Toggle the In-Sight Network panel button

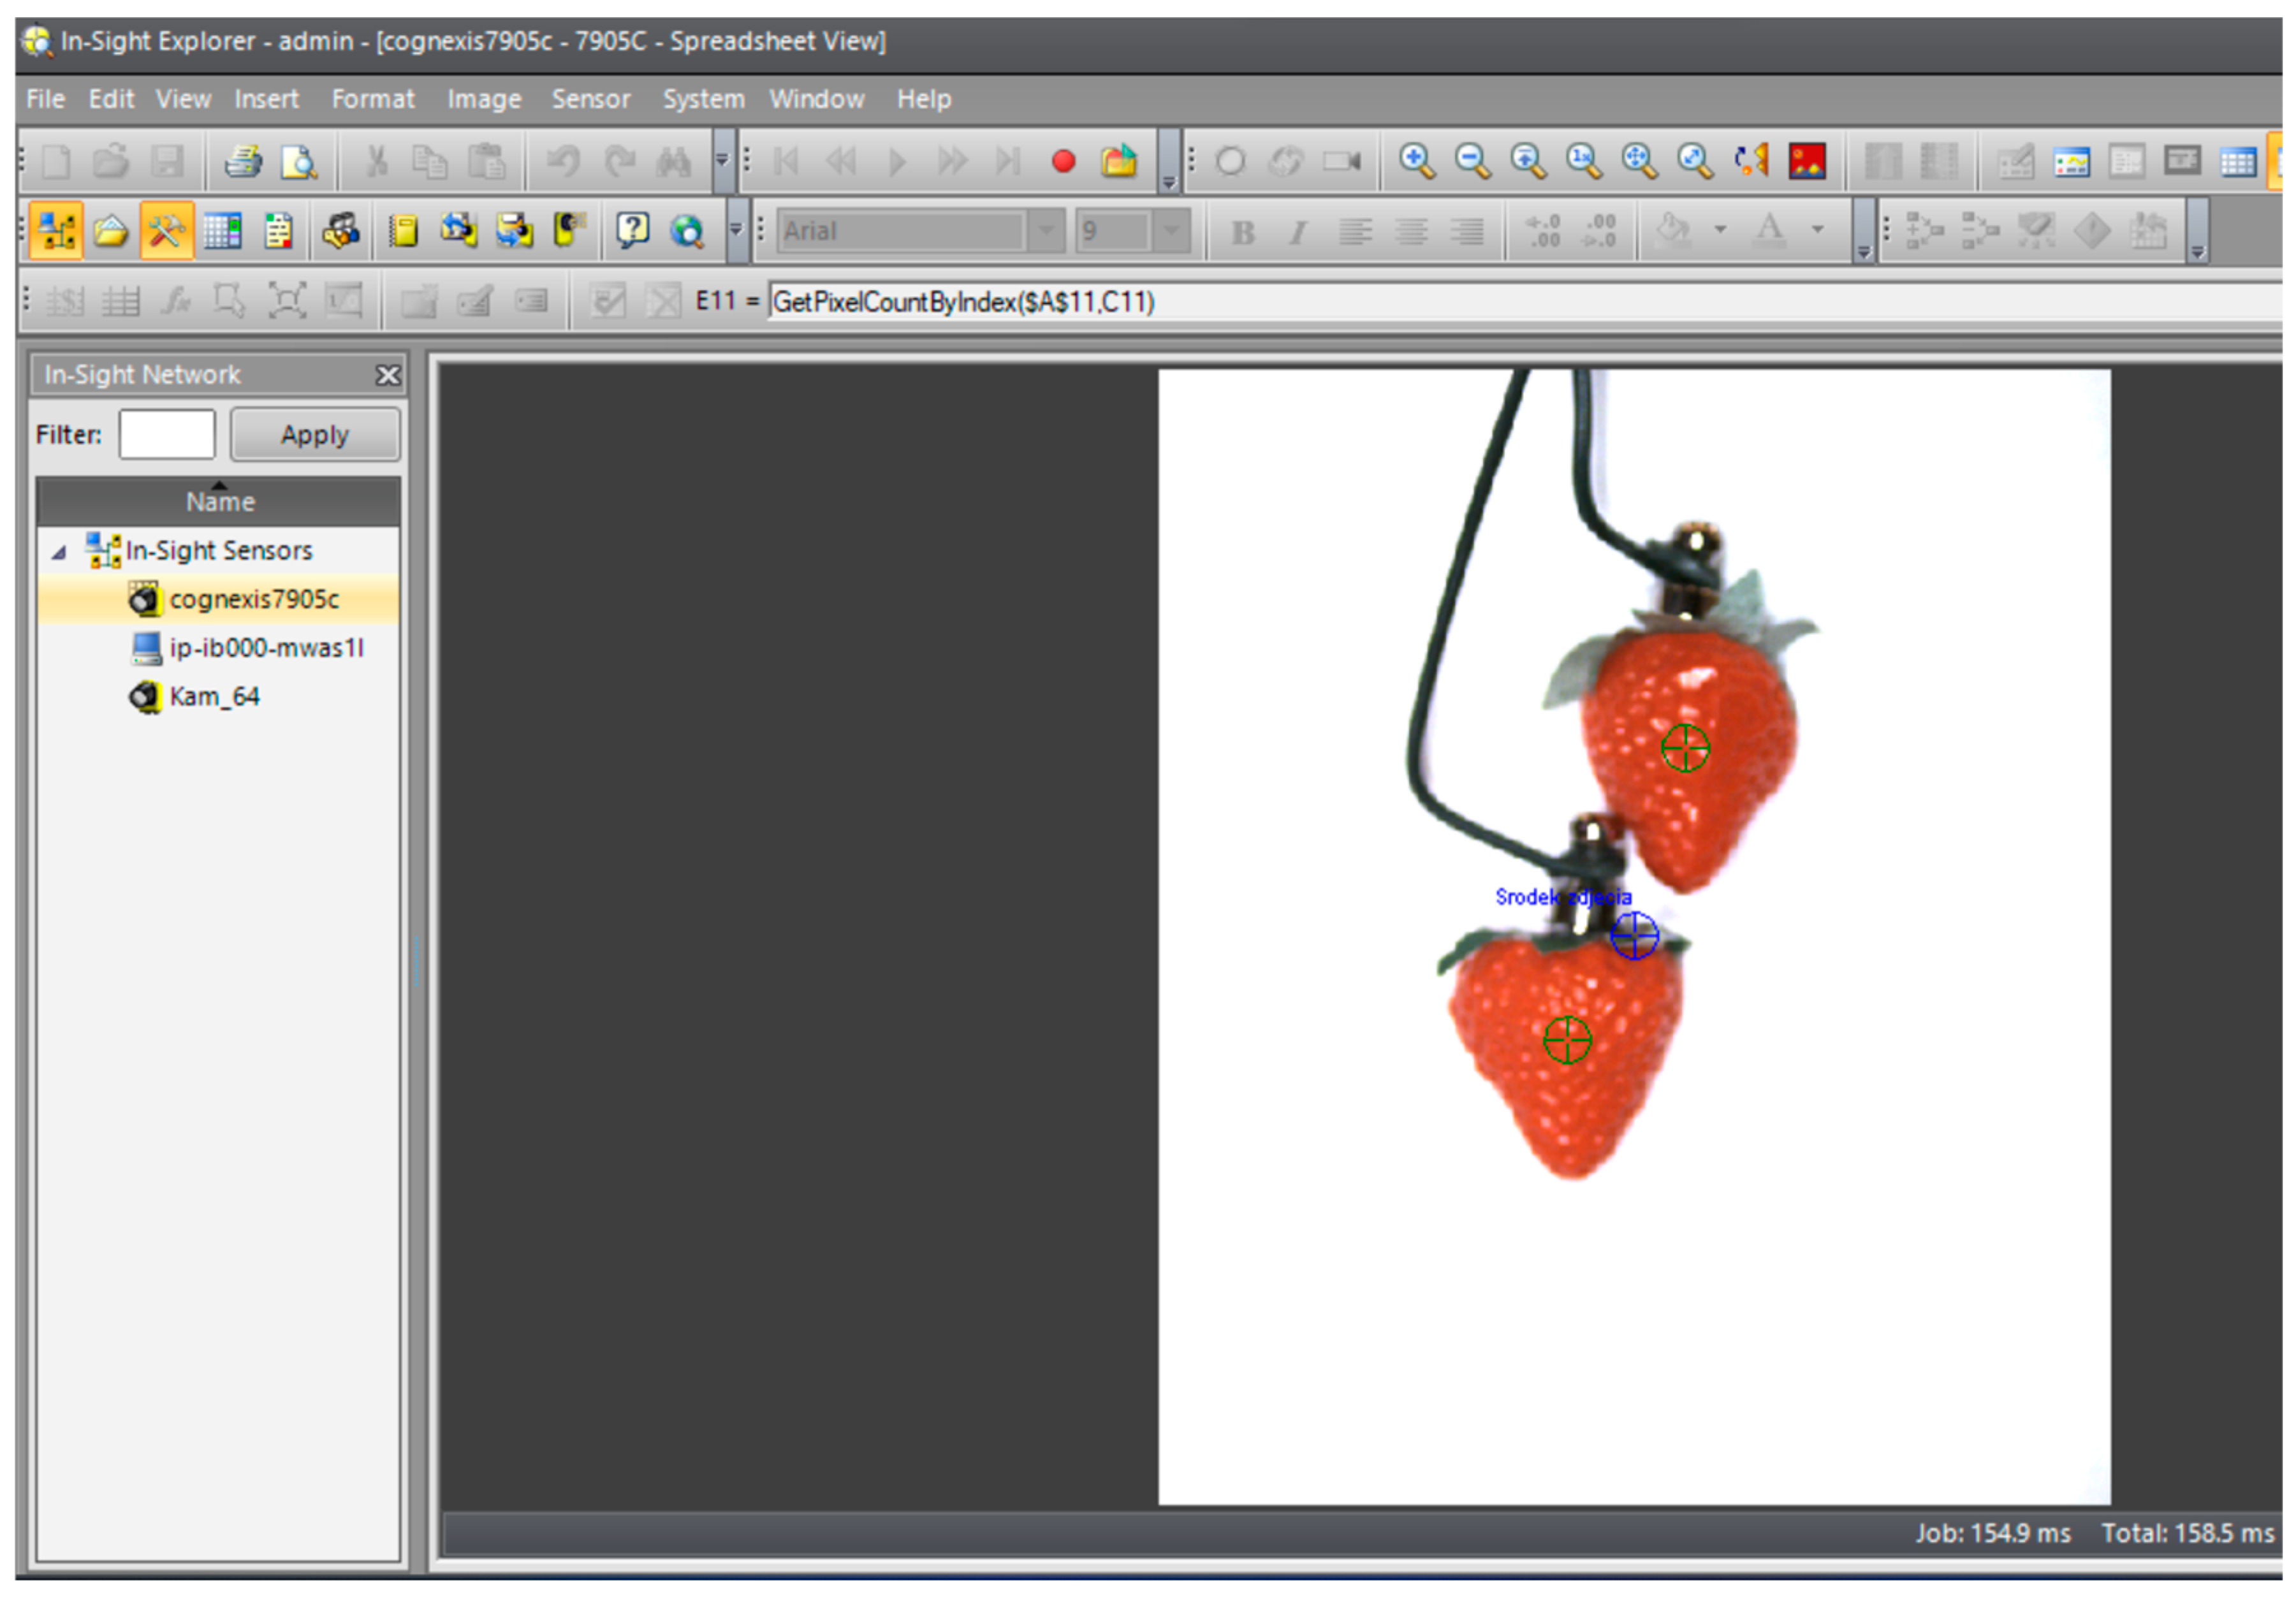(56, 231)
